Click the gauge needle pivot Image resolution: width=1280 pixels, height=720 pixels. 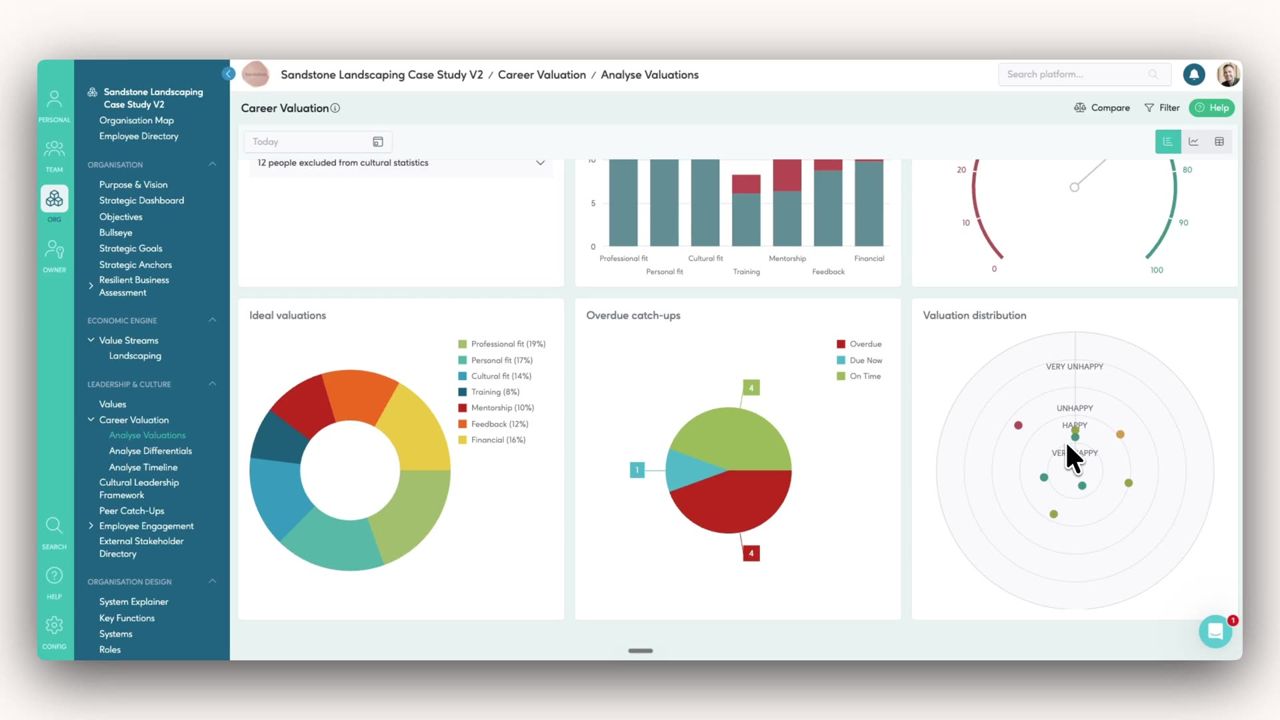(1074, 187)
